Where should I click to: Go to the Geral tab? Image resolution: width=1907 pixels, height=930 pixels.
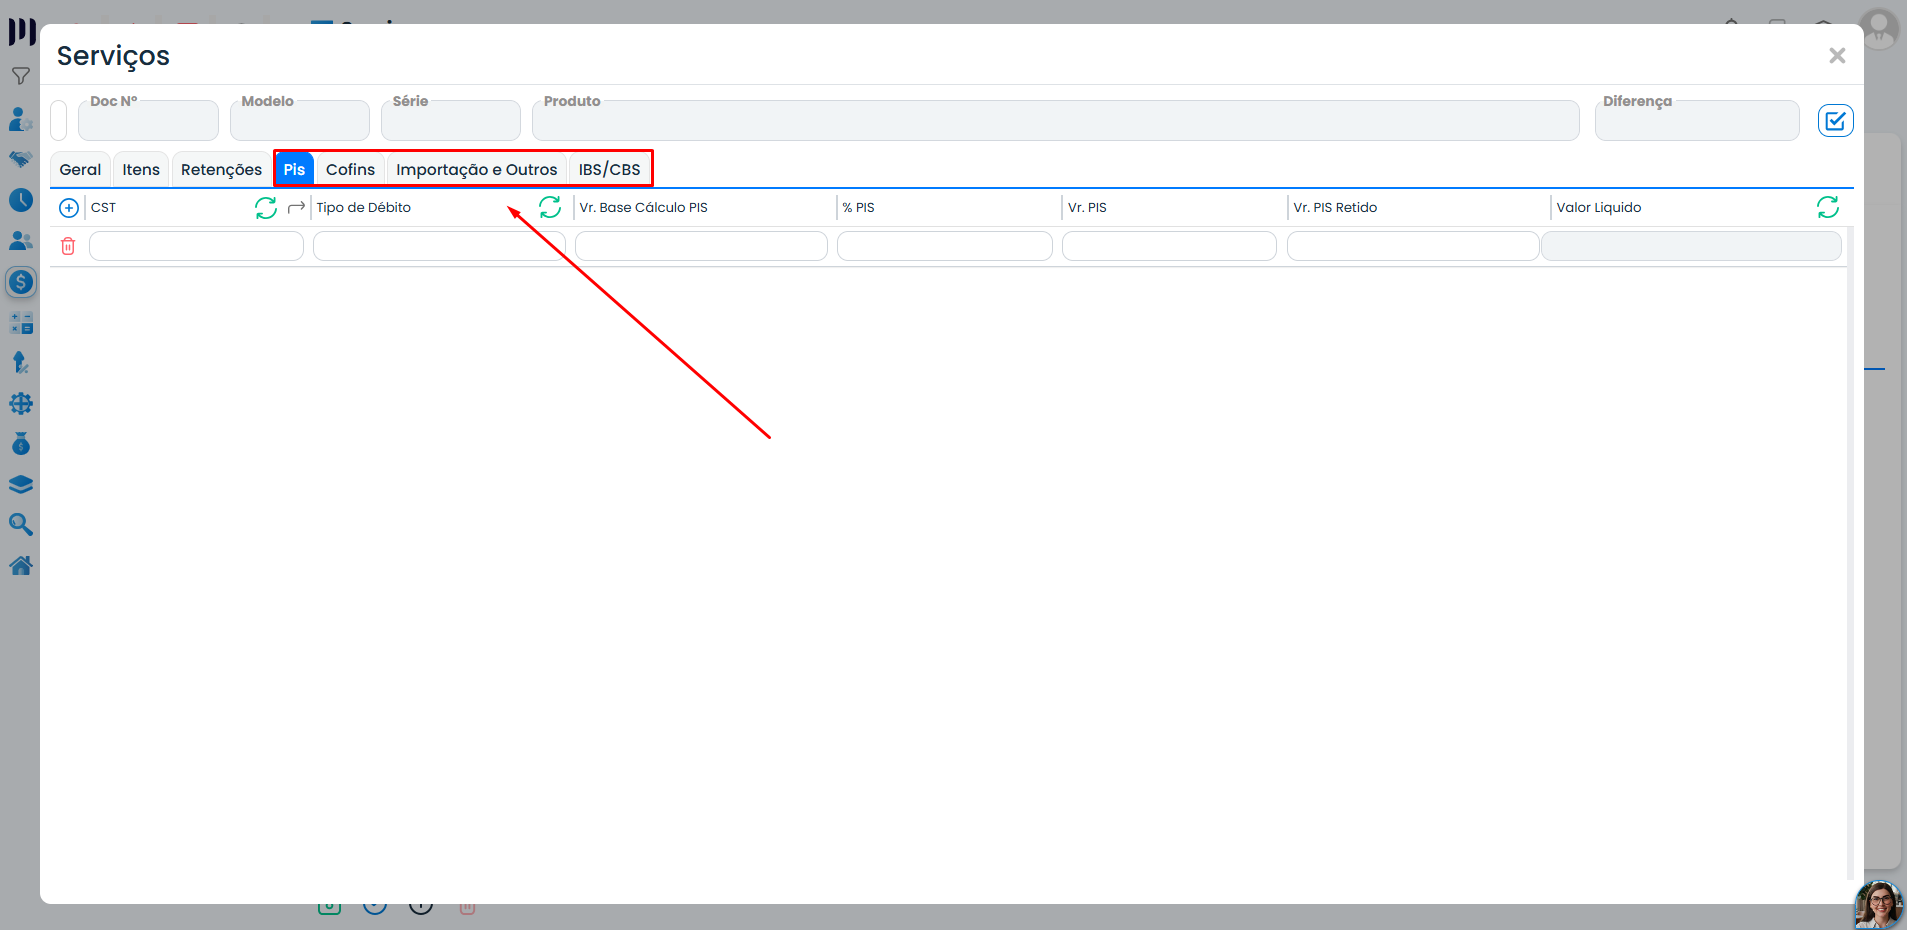coord(80,169)
